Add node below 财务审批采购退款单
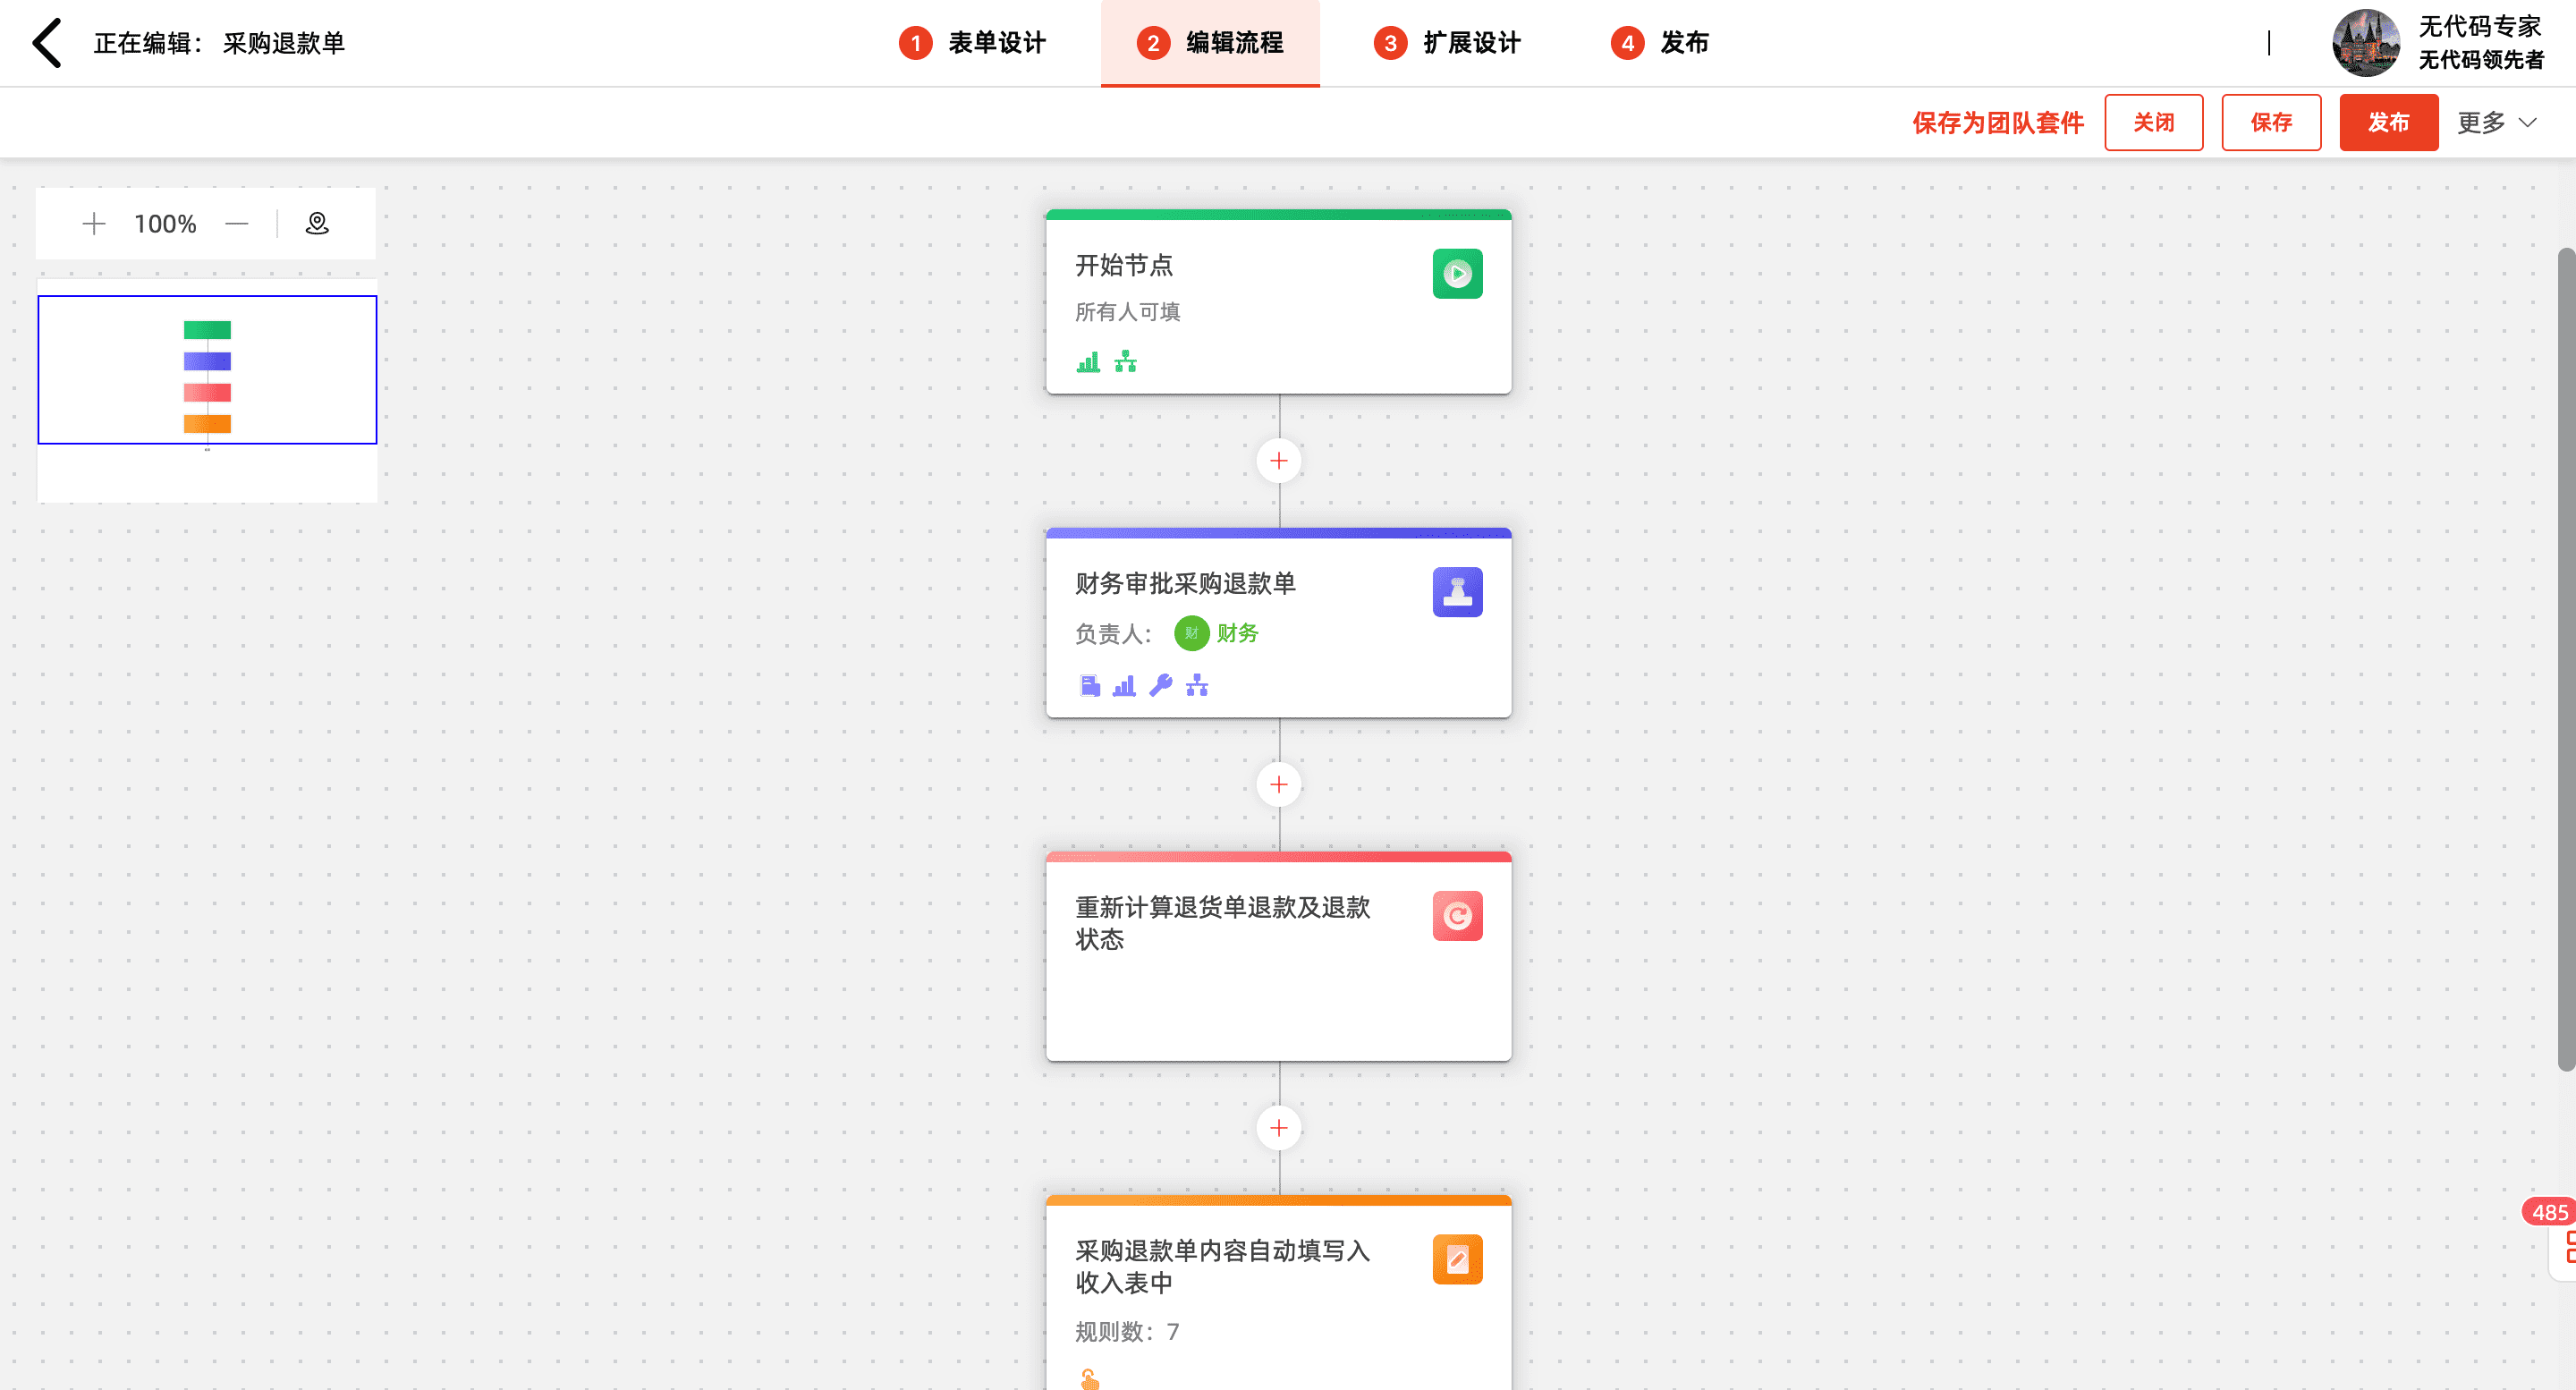 [x=1278, y=785]
